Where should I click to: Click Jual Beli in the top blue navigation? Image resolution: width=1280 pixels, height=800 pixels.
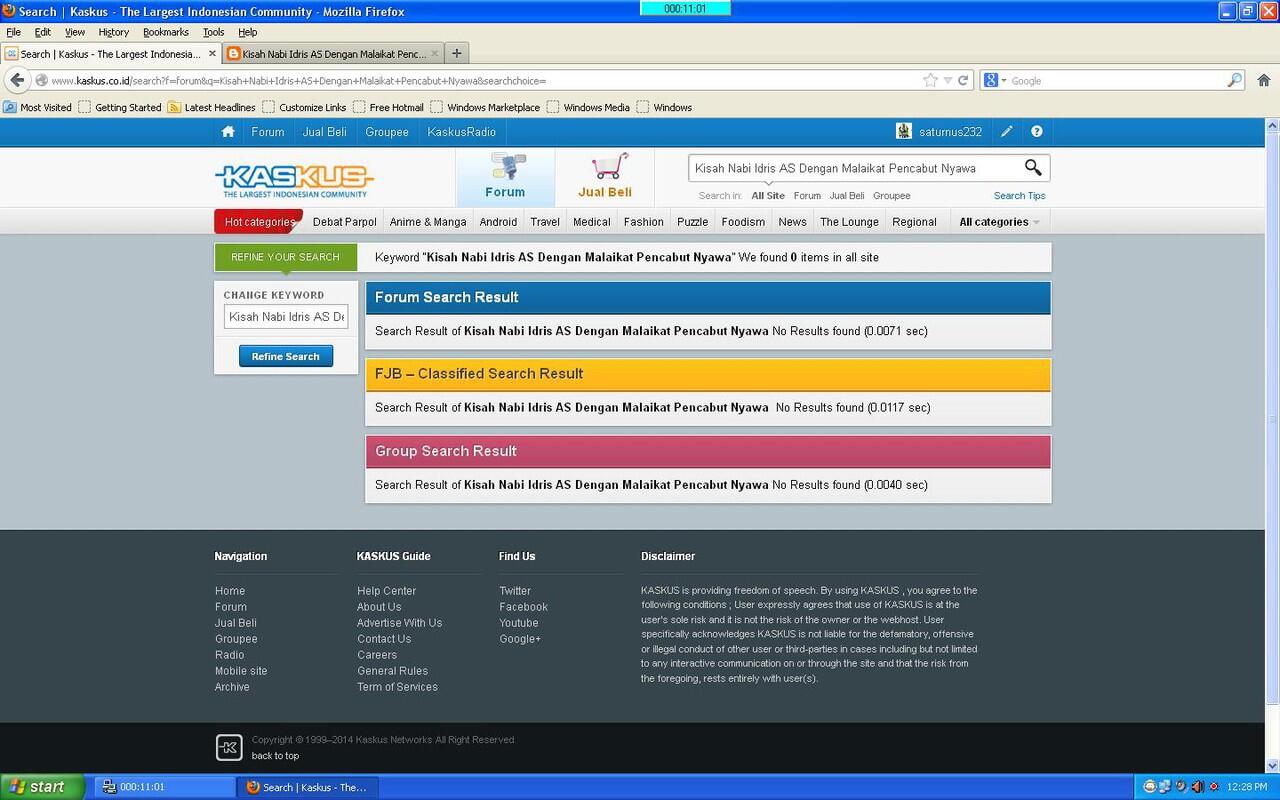pyautogui.click(x=325, y=131)
